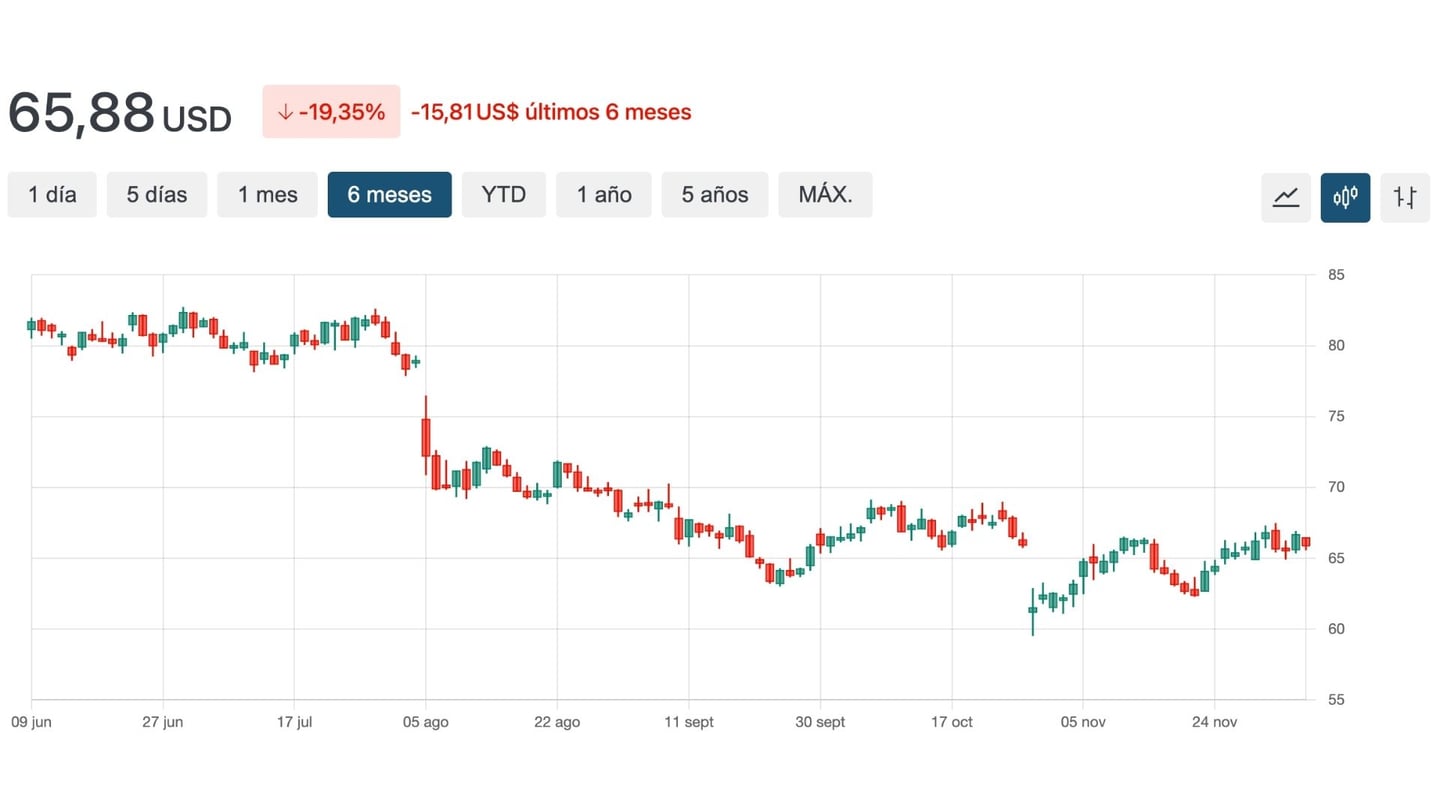Switch to the 1 mes range
The width and height of the screenshot is (1440, 810).
[x=267, y=194]
